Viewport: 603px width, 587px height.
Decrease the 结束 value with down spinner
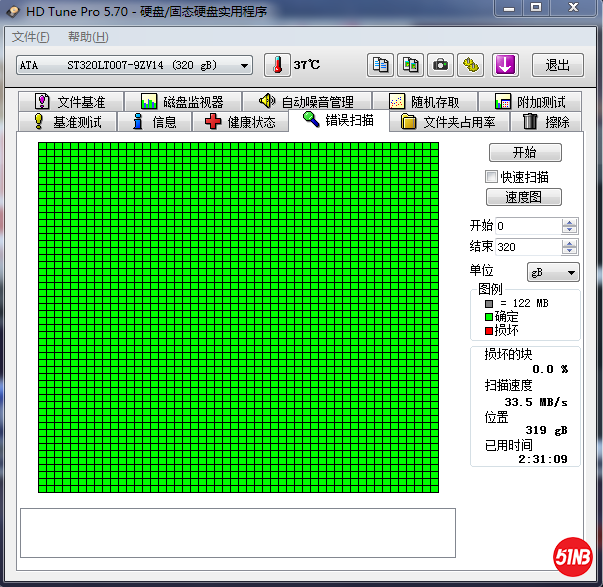[569, 250]
